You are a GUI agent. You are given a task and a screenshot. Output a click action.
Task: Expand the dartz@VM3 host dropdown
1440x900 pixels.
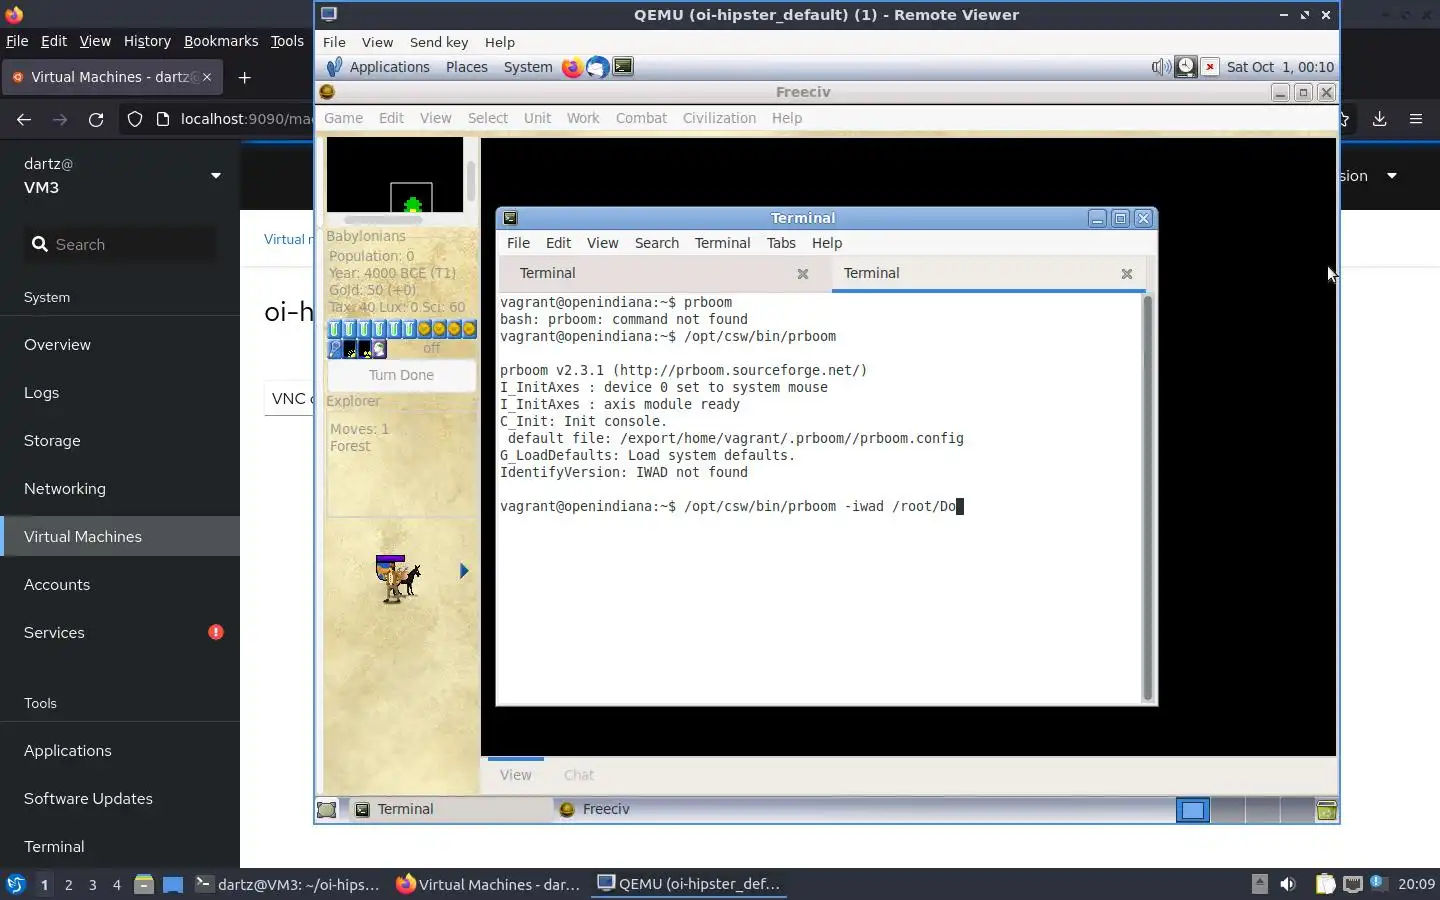216,176
